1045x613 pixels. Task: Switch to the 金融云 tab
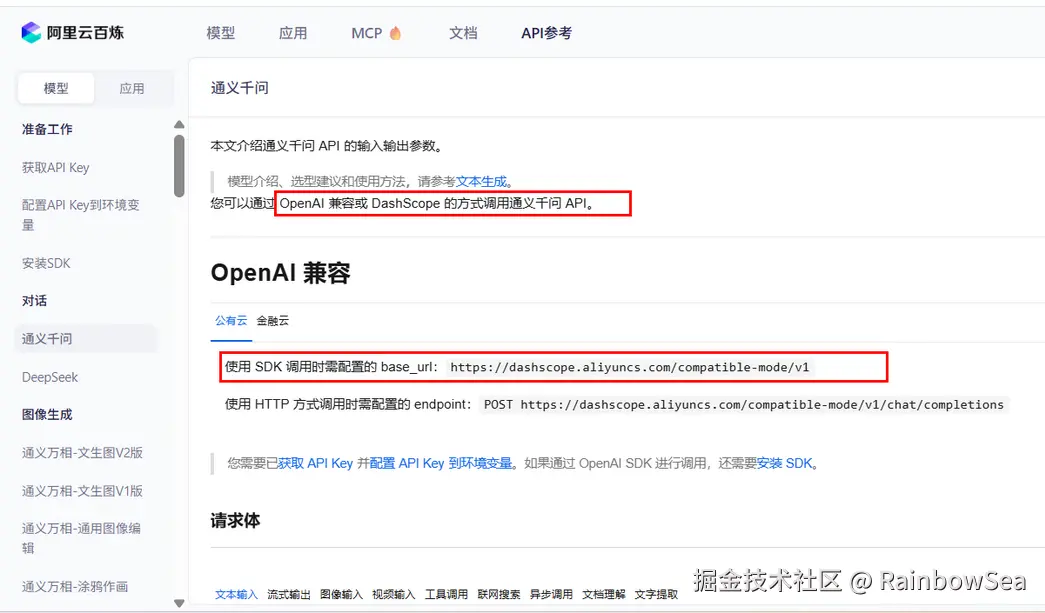pos(273,320)
